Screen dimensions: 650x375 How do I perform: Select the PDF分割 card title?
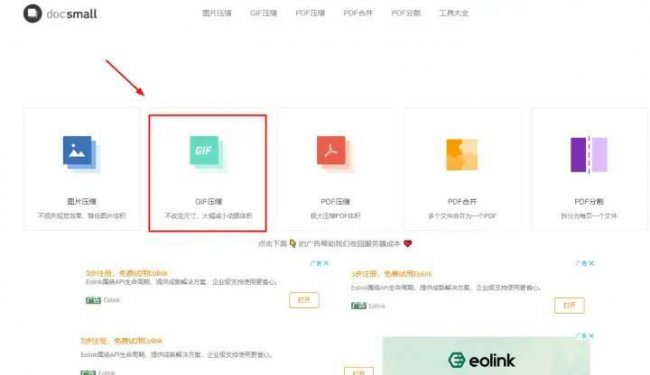click(x=589, y=201)
